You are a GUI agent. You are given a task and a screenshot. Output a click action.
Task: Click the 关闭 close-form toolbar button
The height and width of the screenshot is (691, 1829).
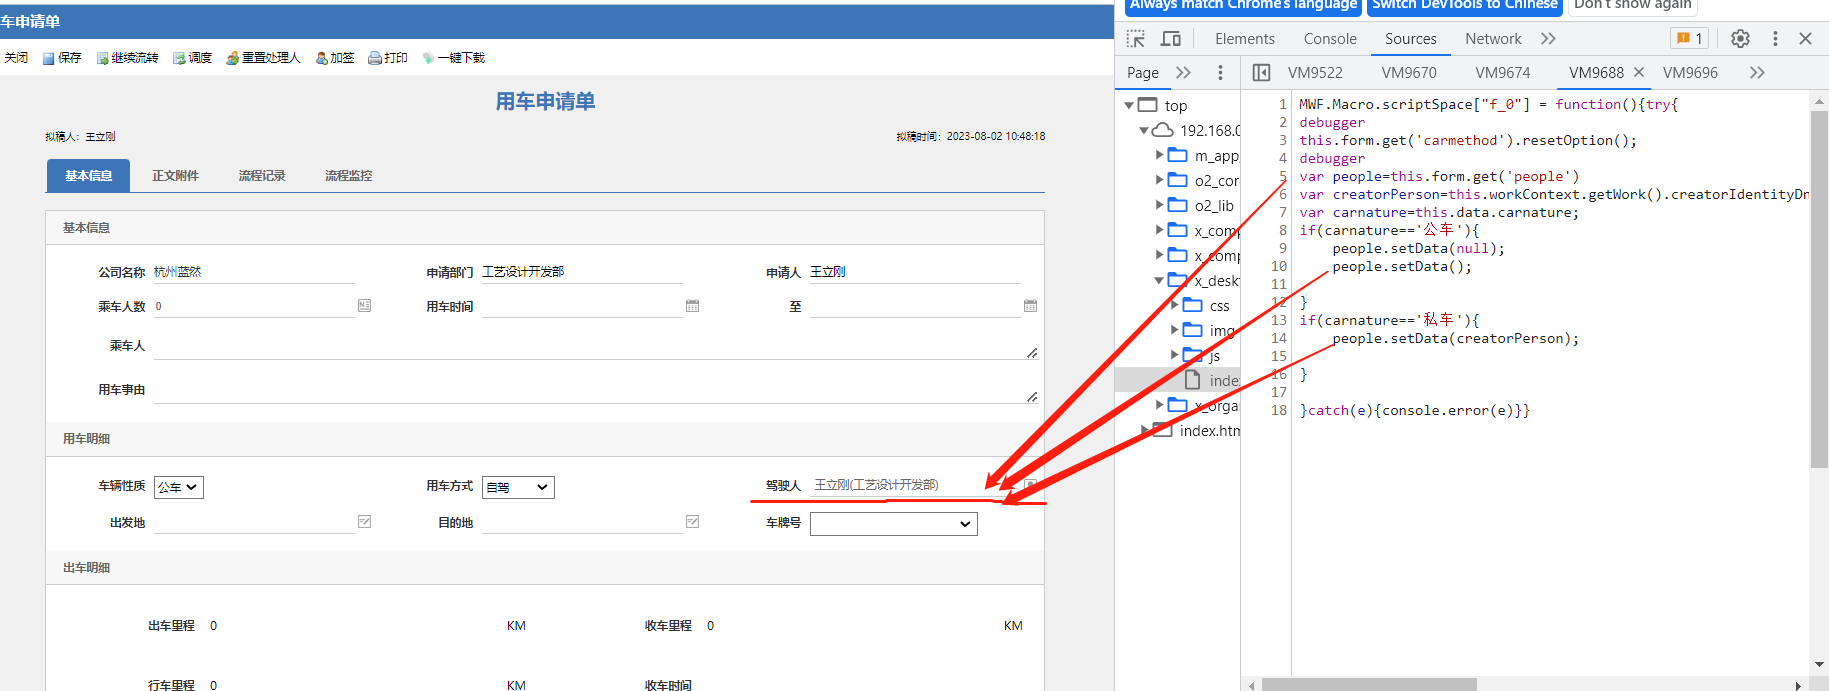point(16,58)
